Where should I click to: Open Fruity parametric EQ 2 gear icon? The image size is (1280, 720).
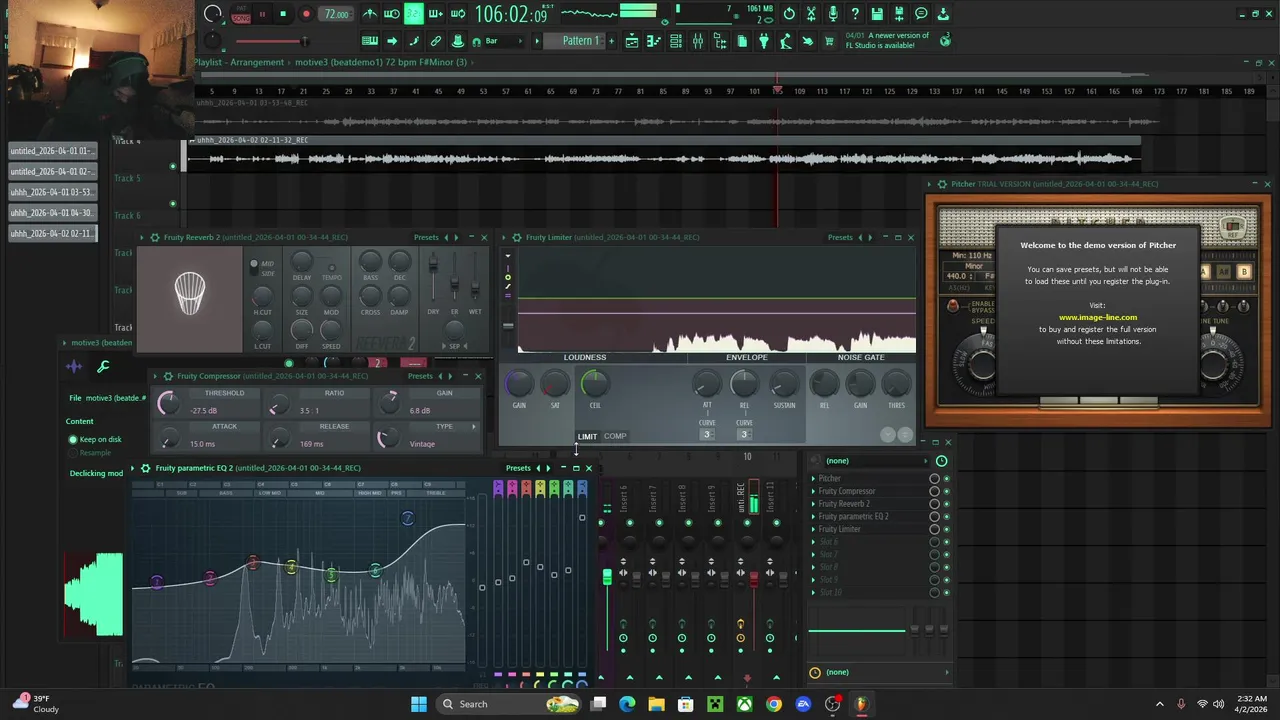146,468
